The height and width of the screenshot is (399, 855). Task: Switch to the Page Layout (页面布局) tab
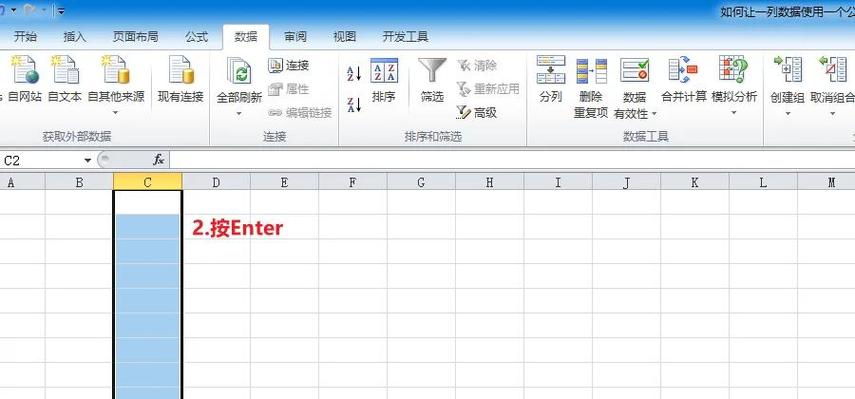point(135,37)
